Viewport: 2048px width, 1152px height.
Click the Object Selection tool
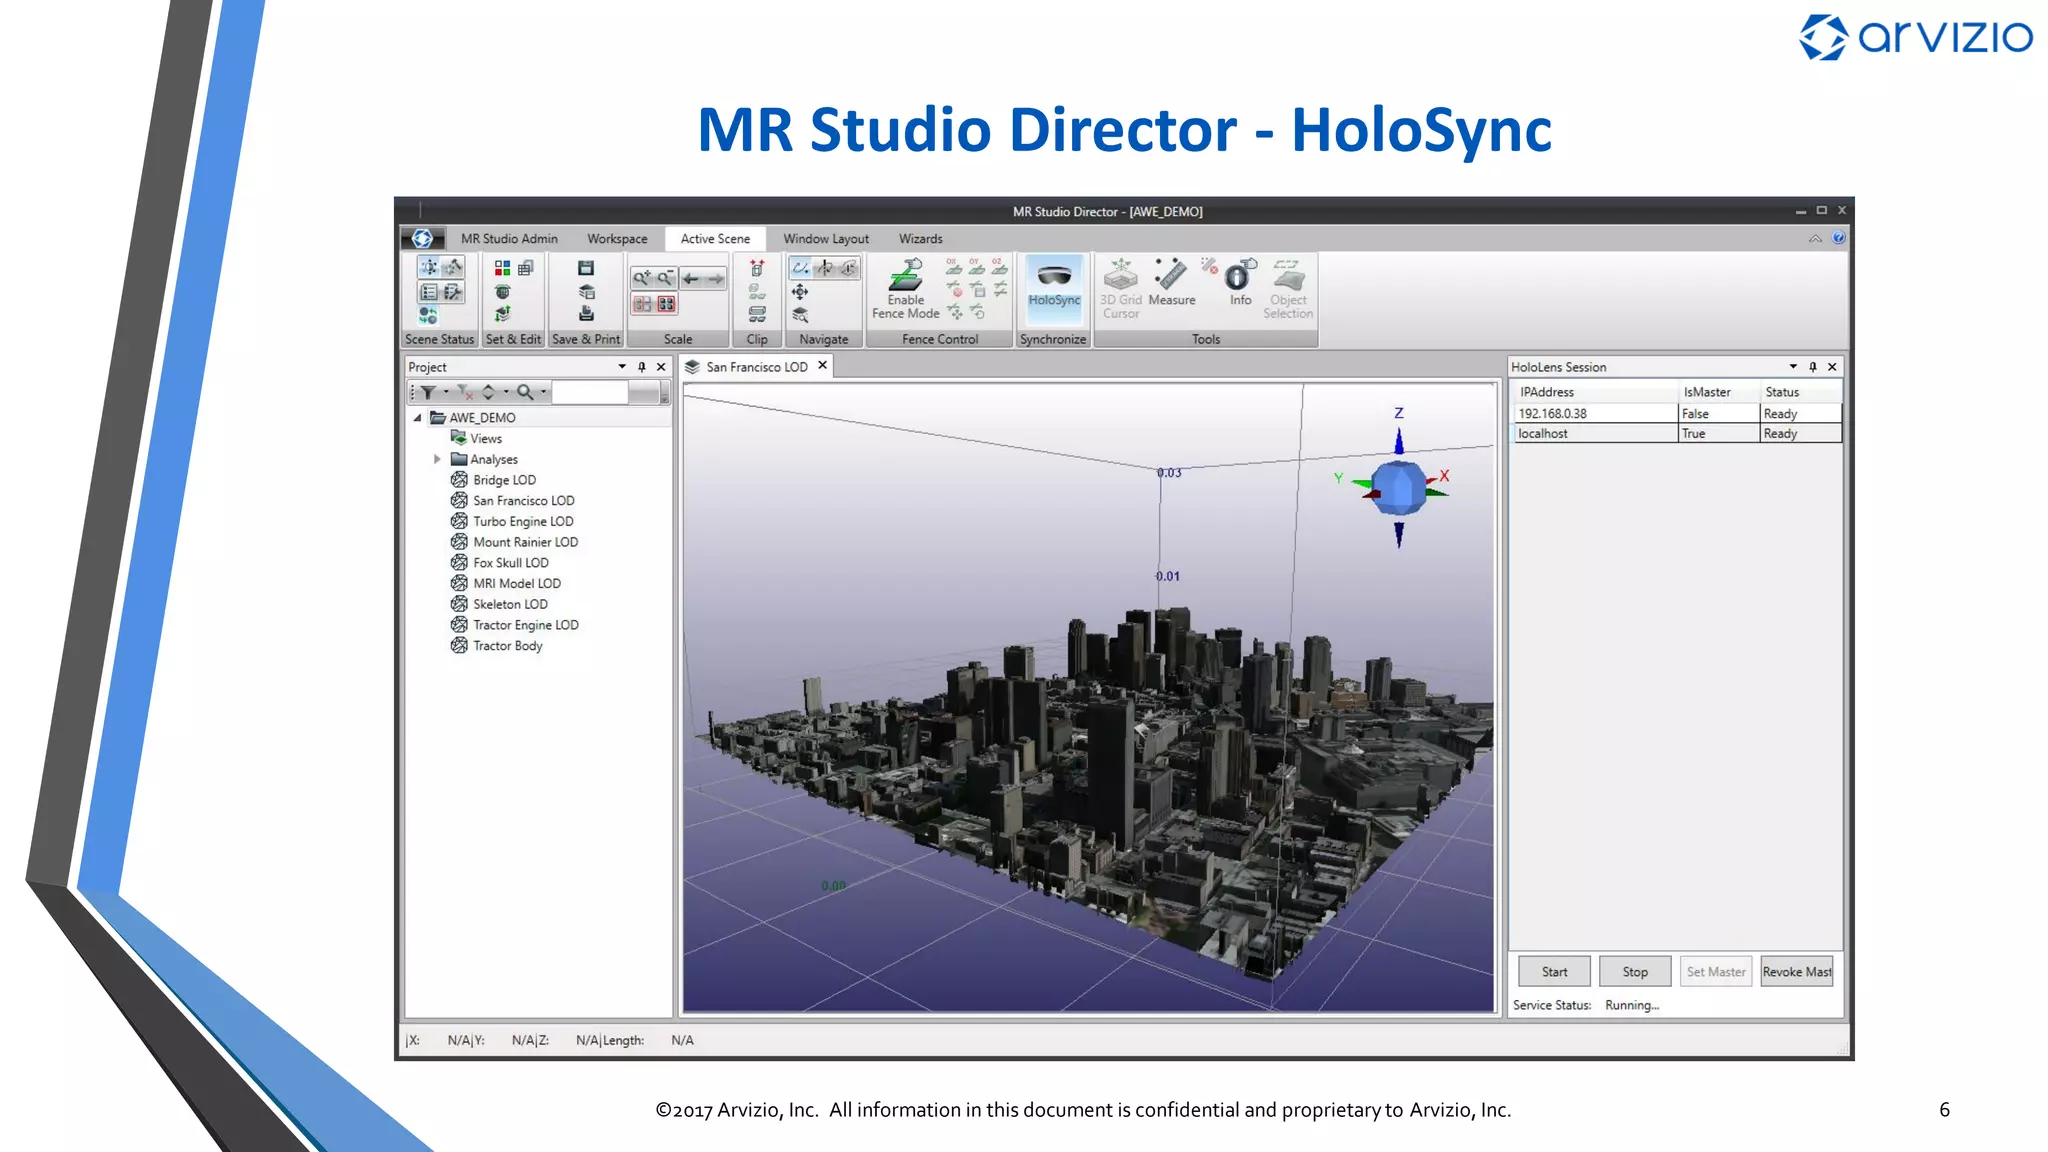coord(1288,289)
